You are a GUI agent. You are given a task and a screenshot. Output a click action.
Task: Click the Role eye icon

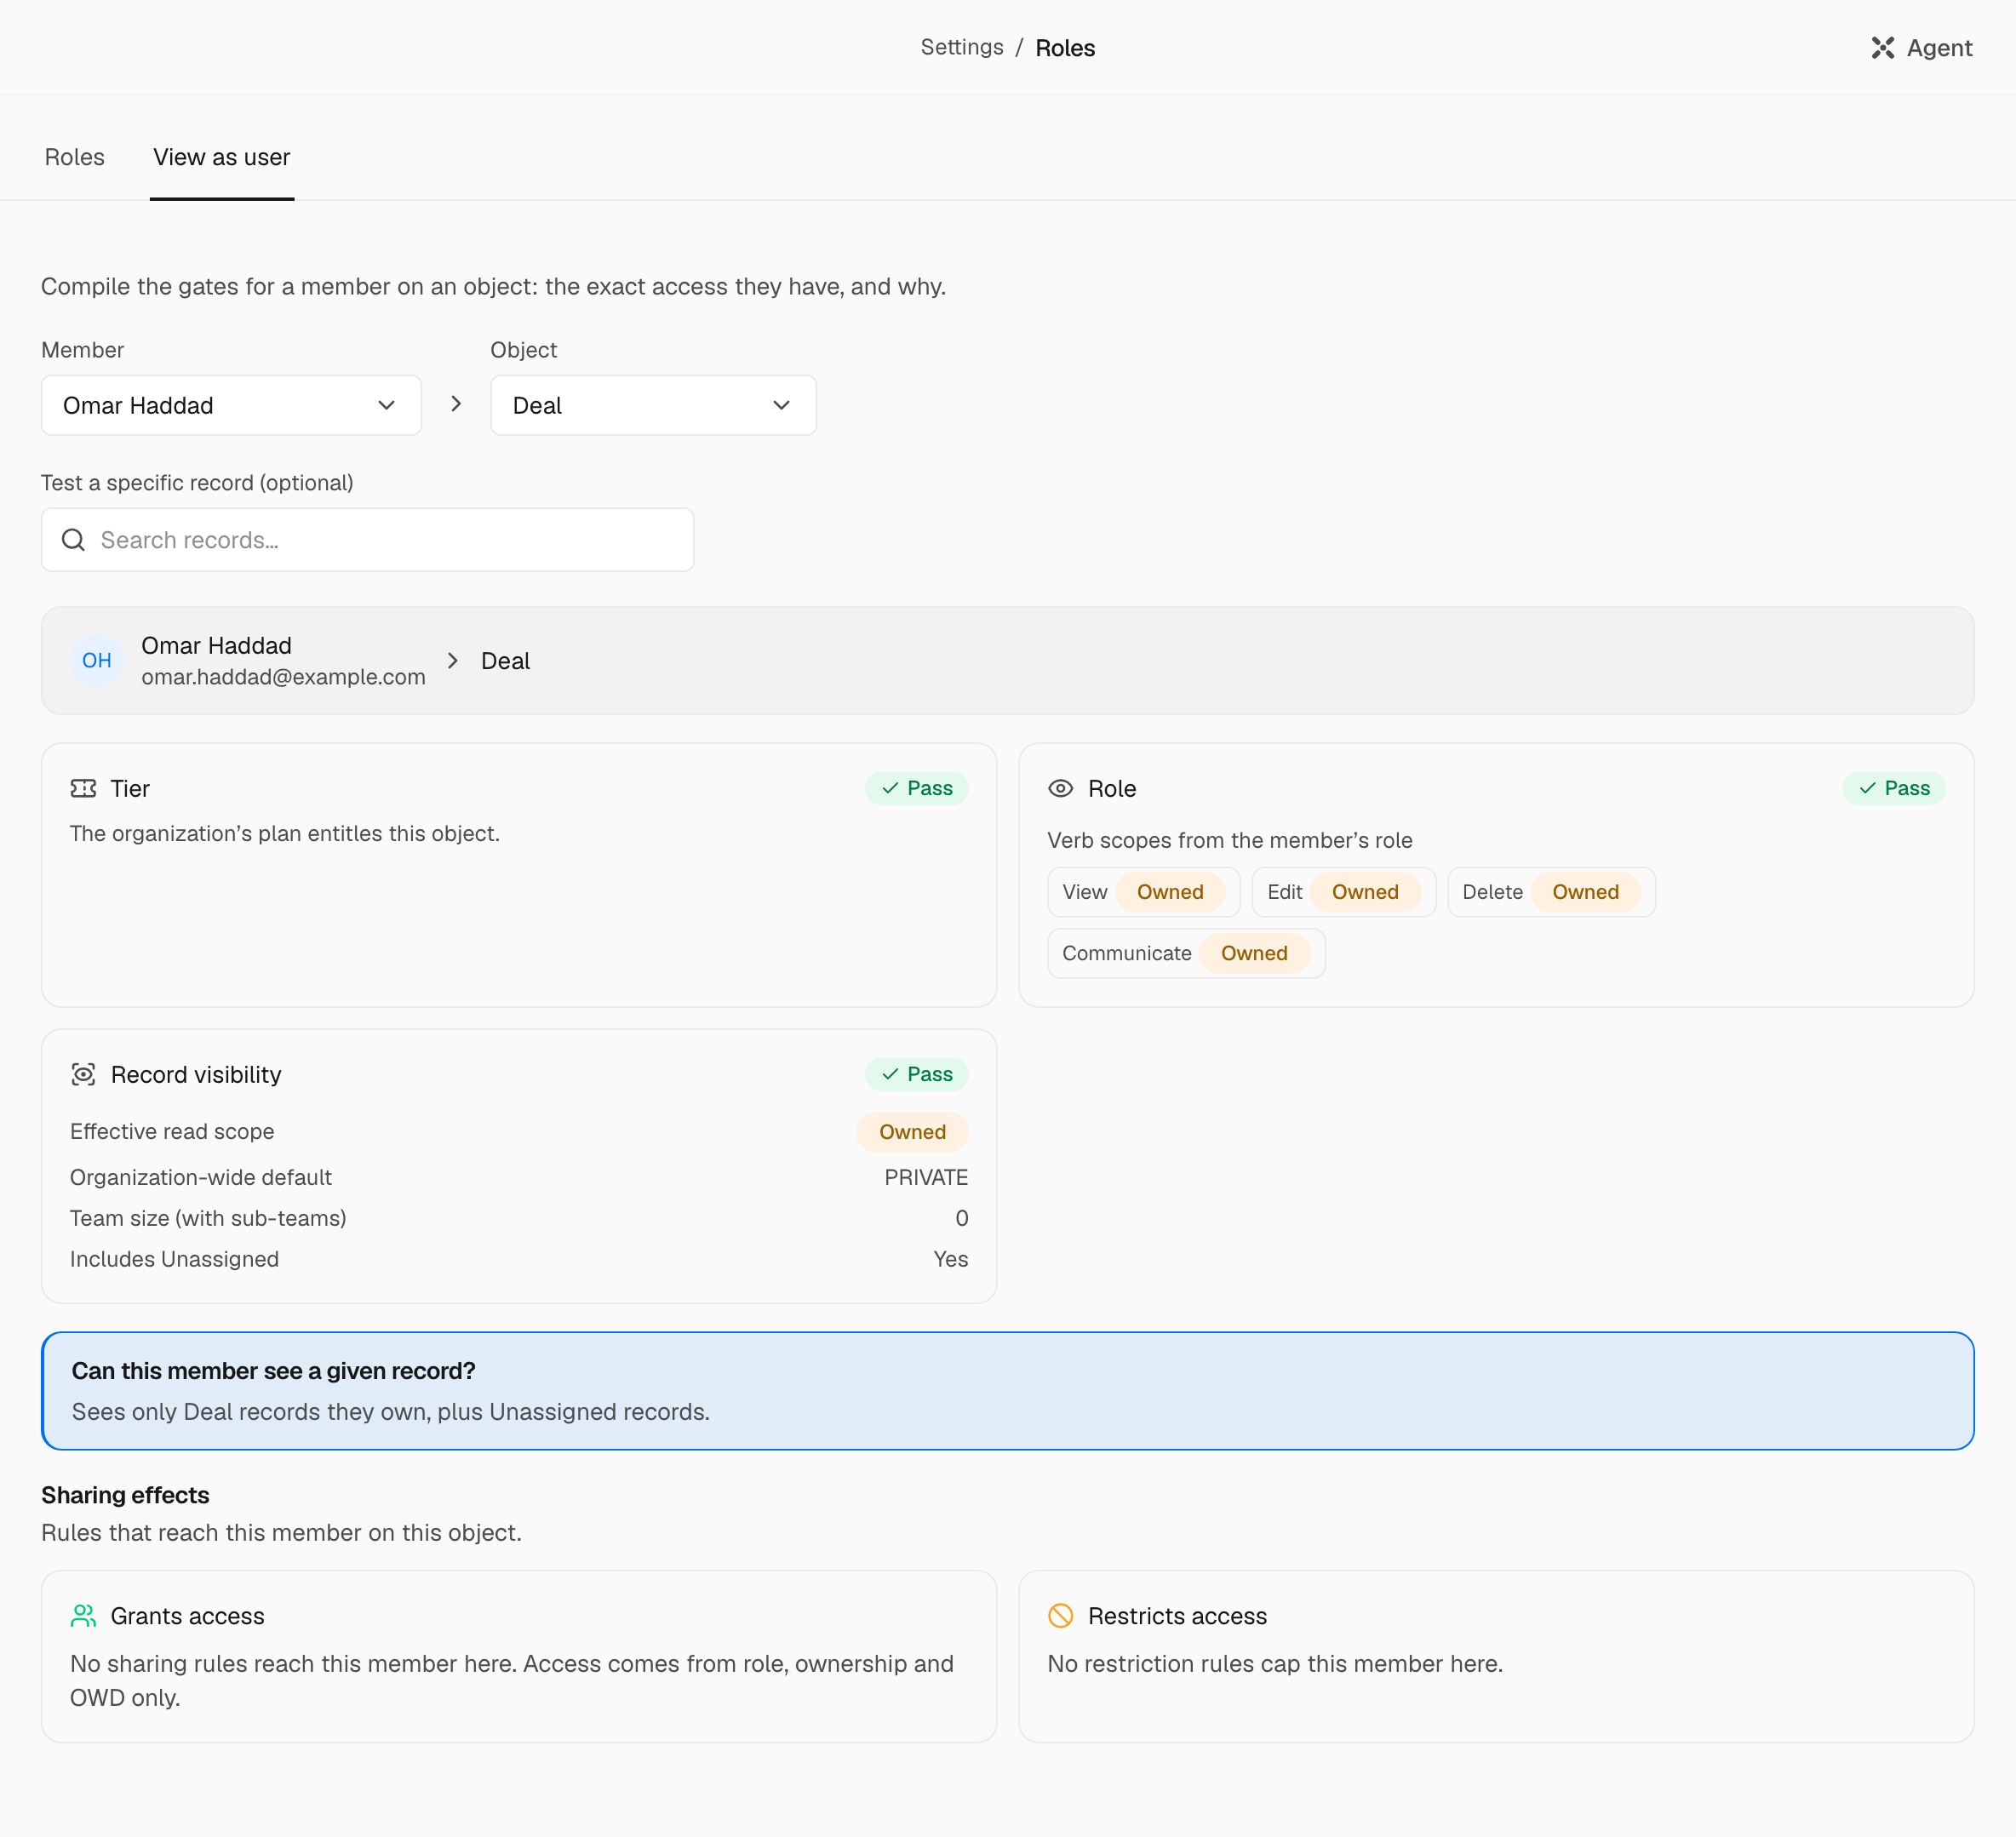click(1060, 789)
